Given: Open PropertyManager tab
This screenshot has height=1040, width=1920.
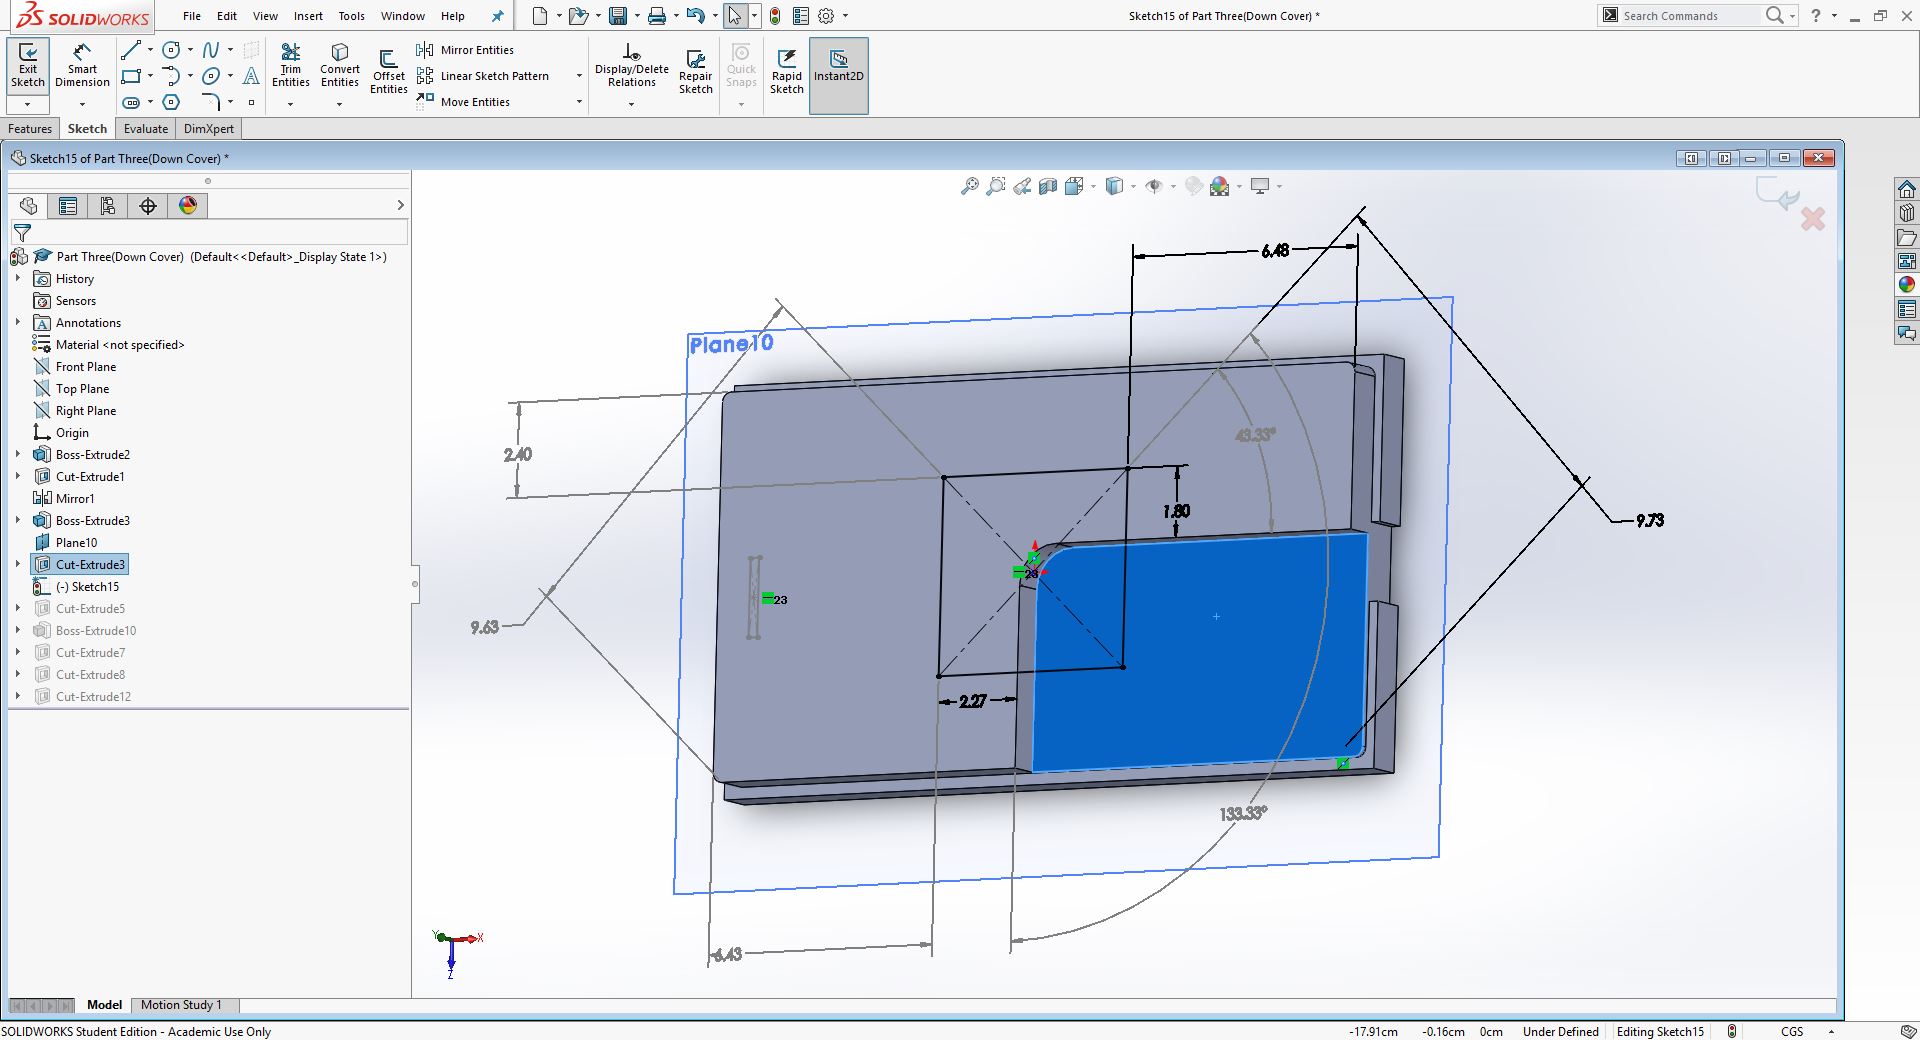Looking at the screenshot, I should click(x=68, y=206).
